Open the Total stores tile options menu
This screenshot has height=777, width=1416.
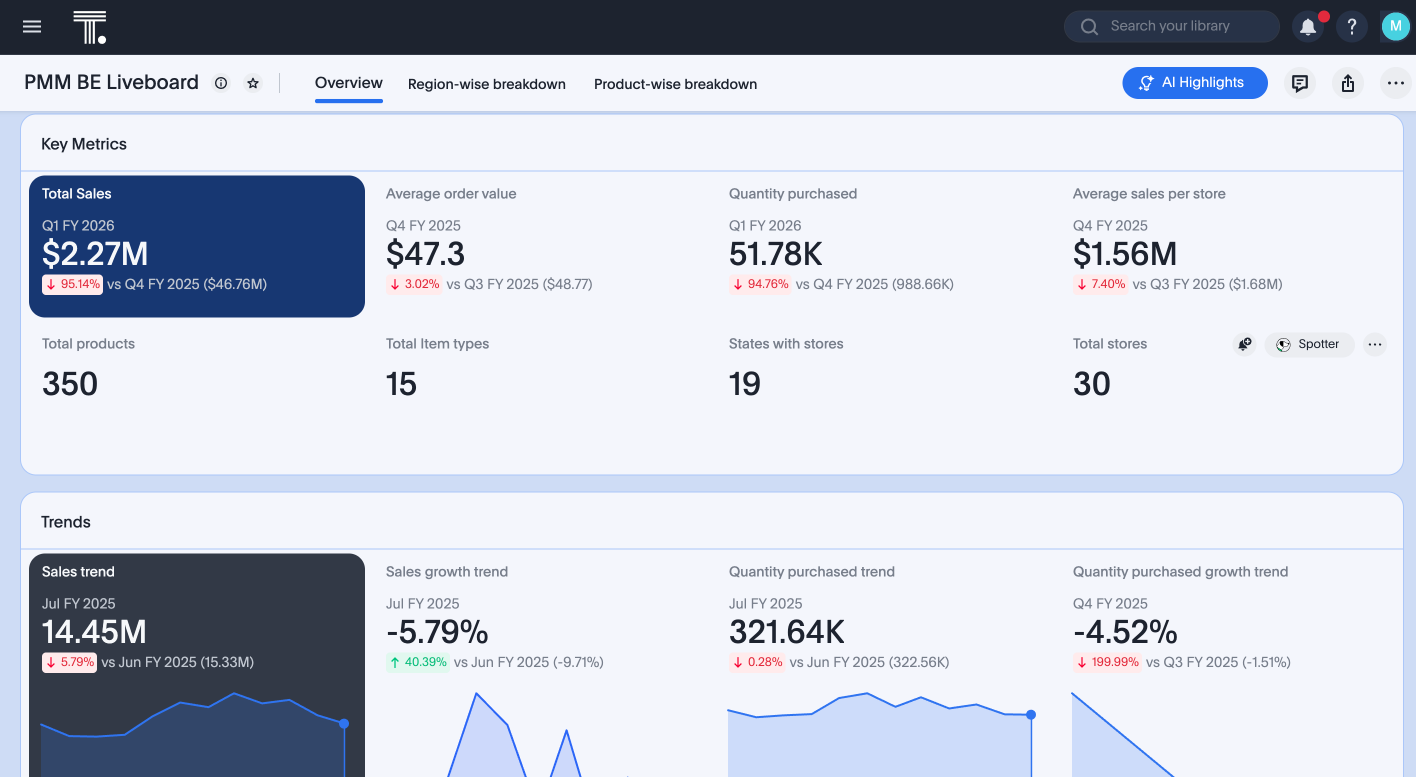1375,344
